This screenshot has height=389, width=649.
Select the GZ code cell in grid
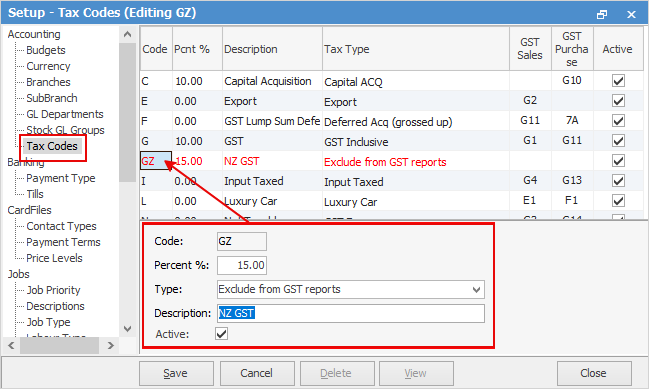(x=156, y=161)
